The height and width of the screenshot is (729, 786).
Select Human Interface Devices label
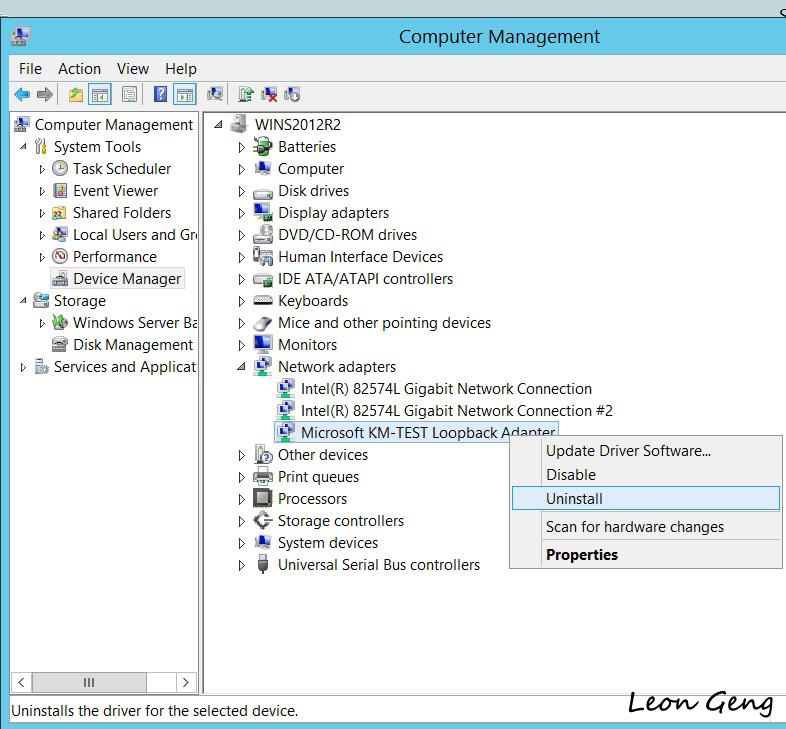[x=360, y=257]
